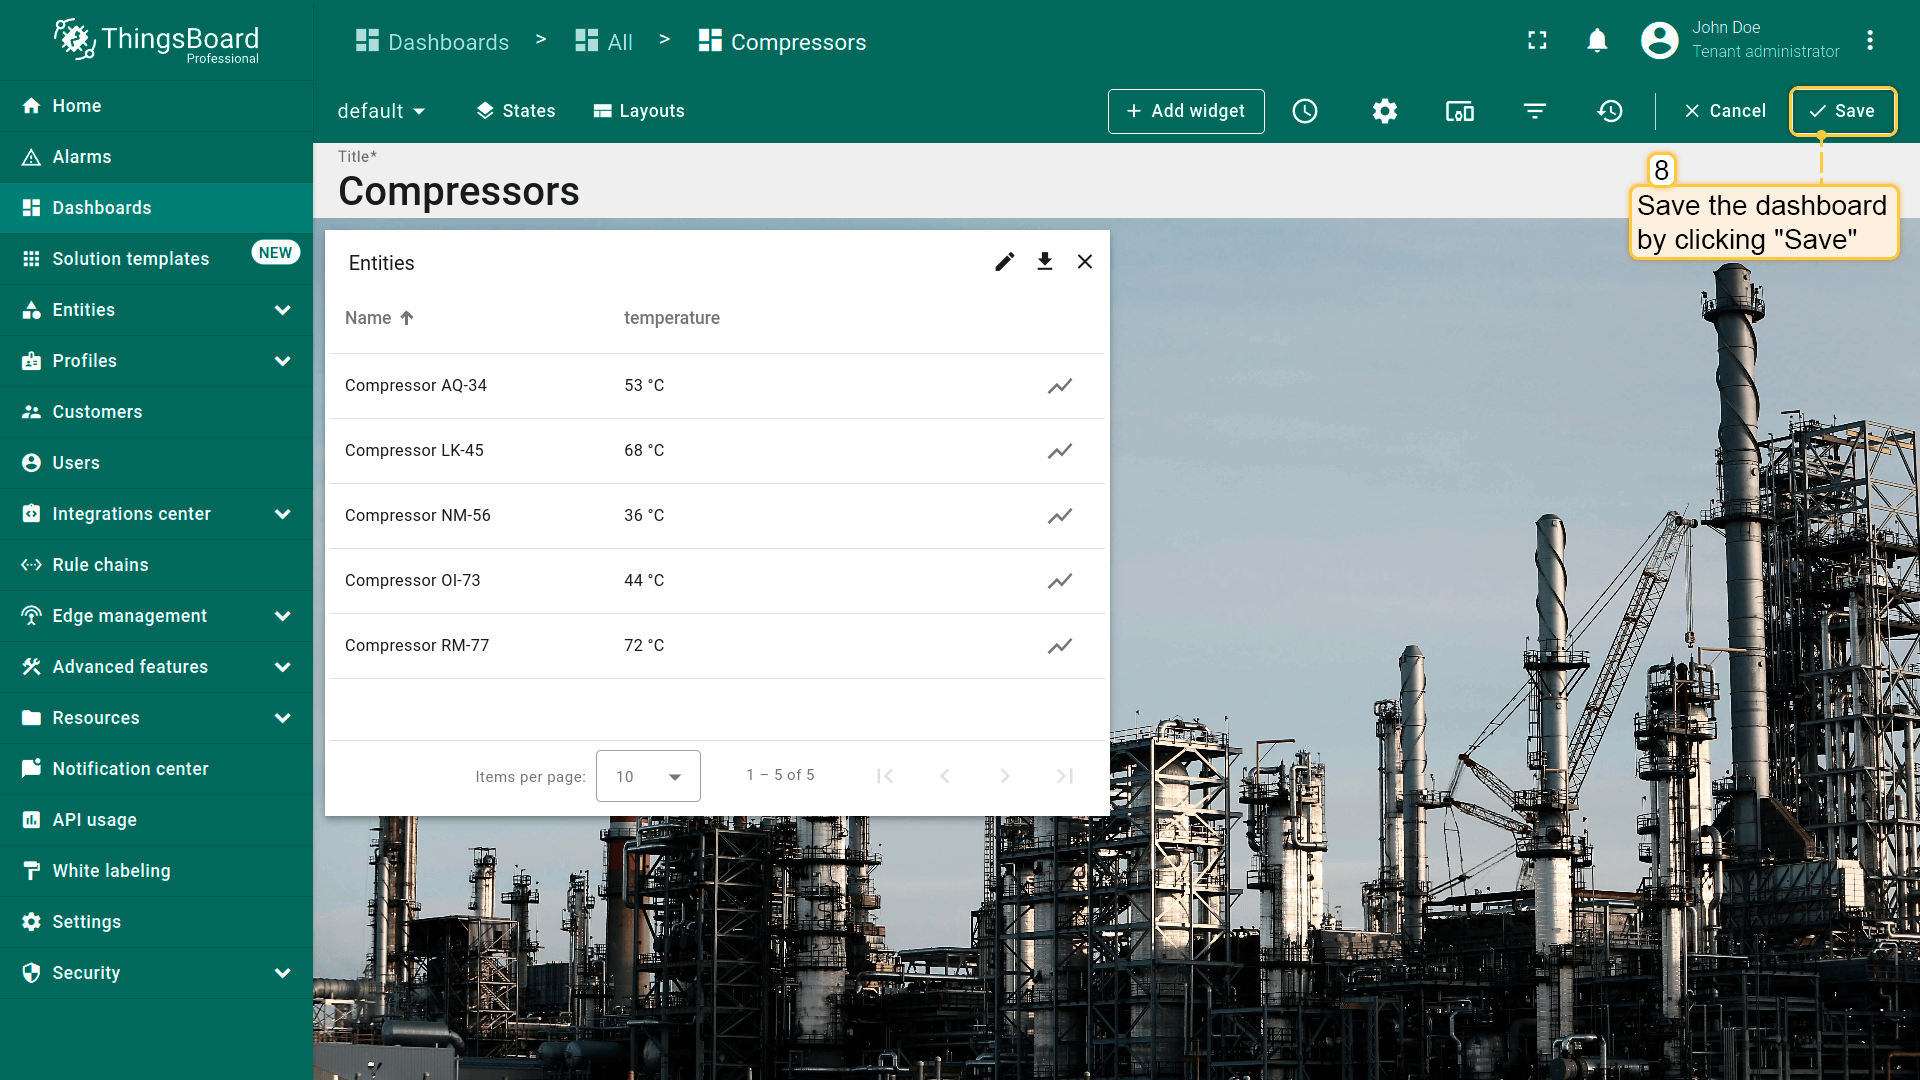Click the widget export download icon
This screenshot has height=1080, width=1920.
tap(1045, 262)
